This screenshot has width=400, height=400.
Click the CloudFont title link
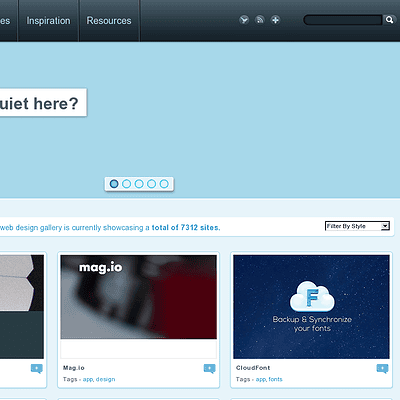253,368
